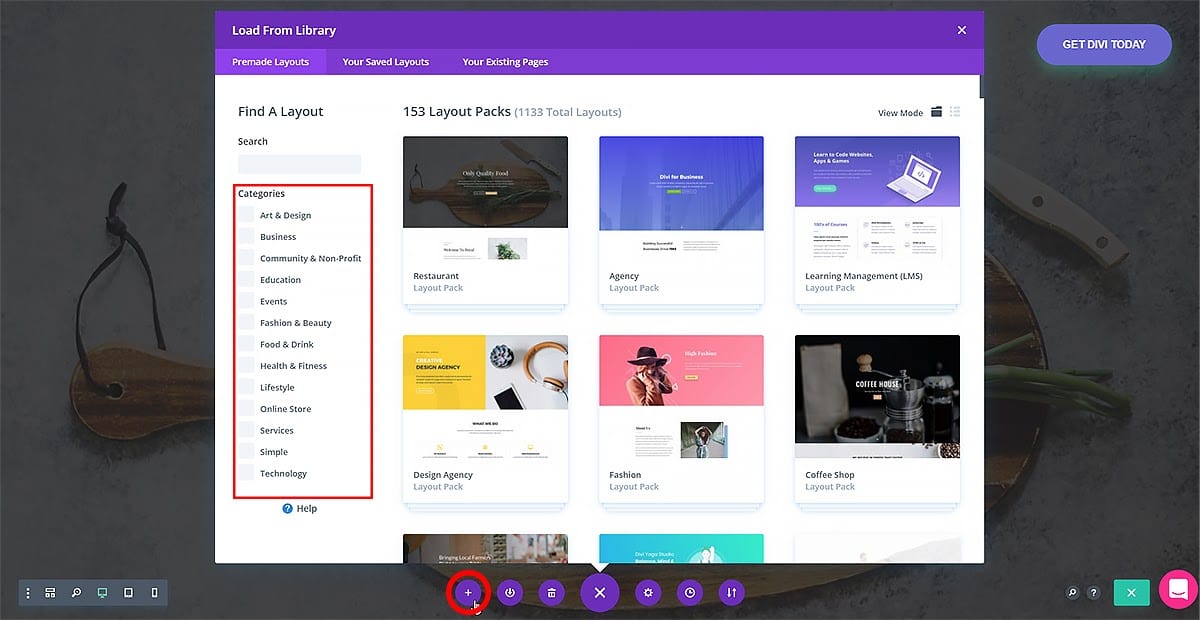Open editing history clock icon
The image size is (1200, 620).
(690, 593)
